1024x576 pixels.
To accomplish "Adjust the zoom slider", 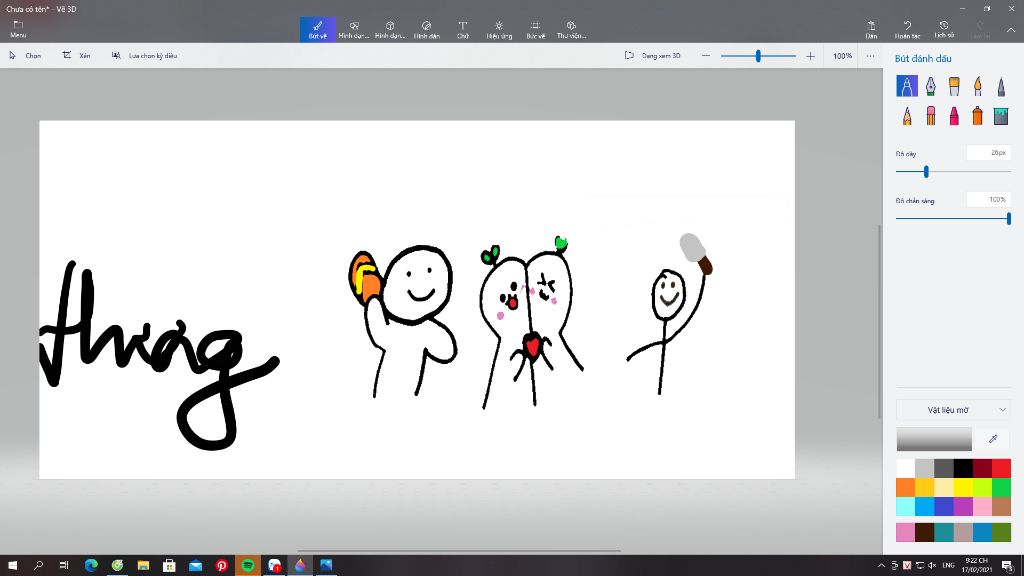I will 758,56.
